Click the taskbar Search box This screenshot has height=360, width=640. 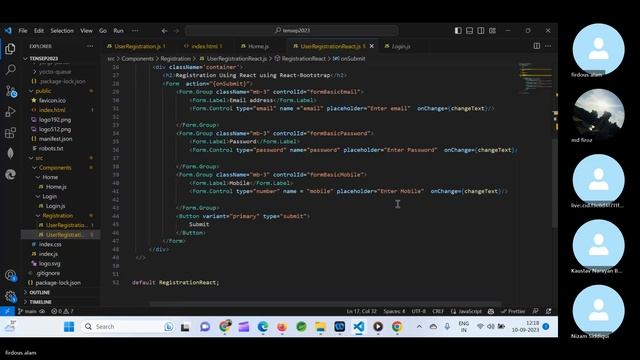[129, 327]
